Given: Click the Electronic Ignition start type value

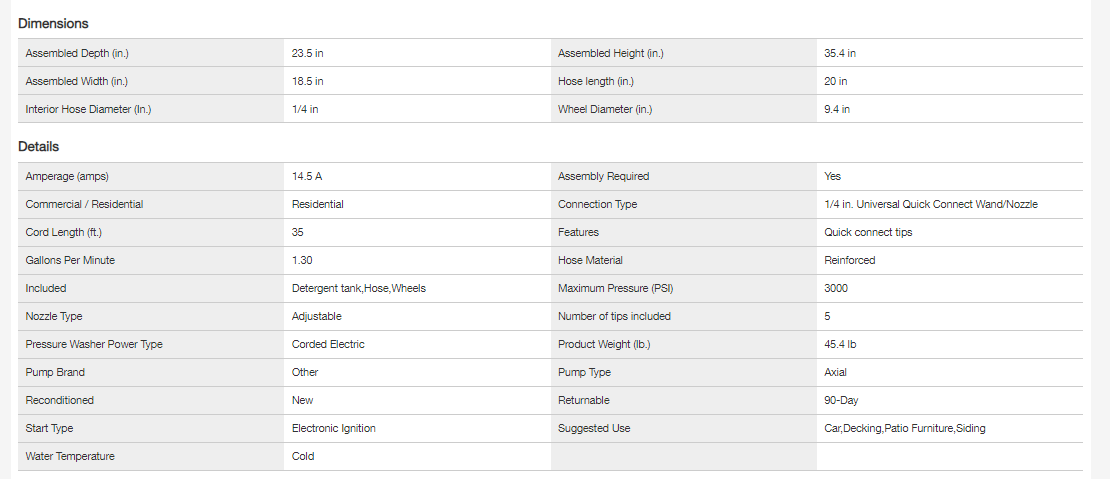Looking at the screenshot, I should (334, 428).
